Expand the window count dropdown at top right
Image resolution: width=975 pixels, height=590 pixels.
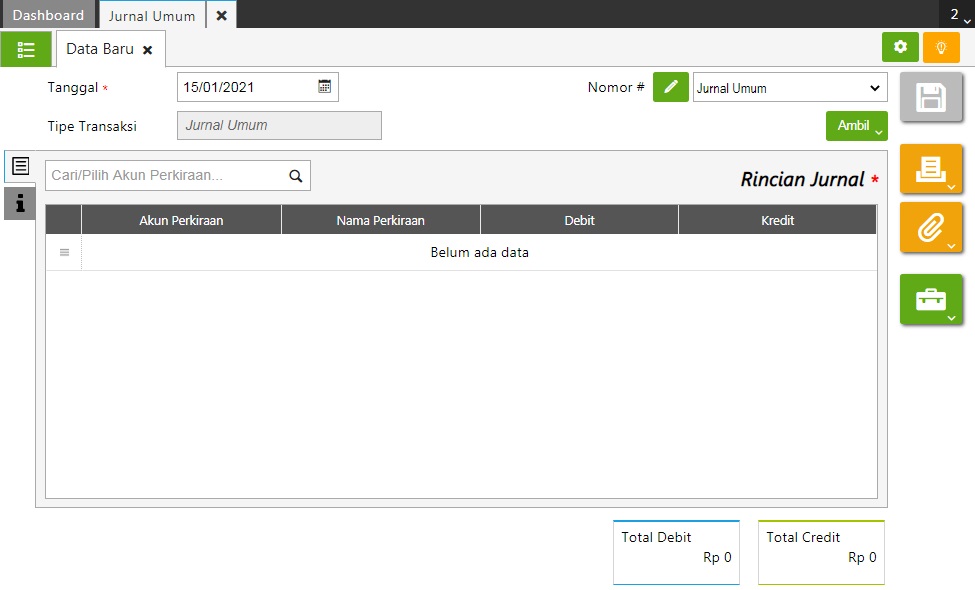click(x=956, y=14)
